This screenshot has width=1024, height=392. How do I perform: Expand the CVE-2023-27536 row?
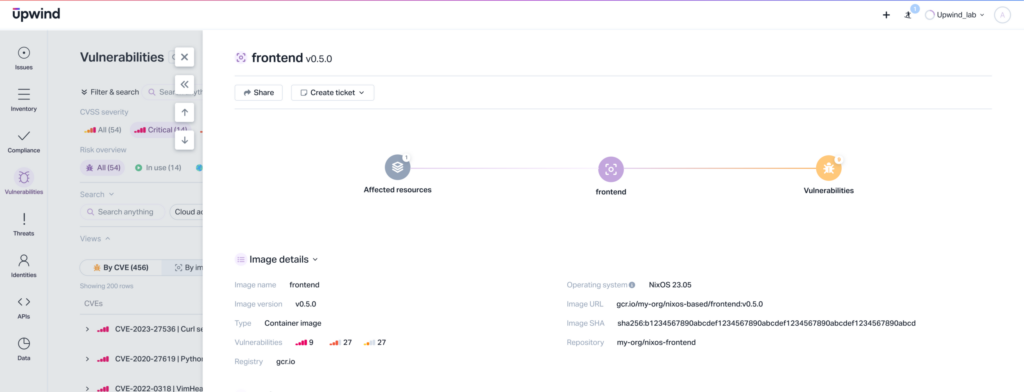point(87,329)
